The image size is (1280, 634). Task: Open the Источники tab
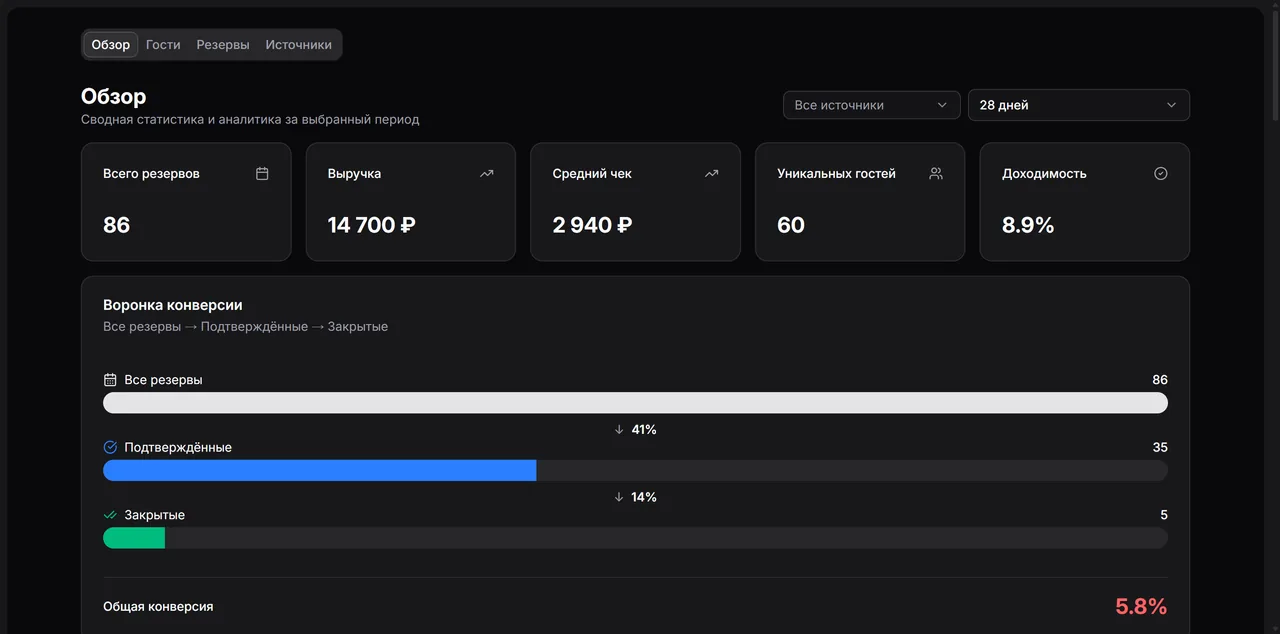click(298, 45)
